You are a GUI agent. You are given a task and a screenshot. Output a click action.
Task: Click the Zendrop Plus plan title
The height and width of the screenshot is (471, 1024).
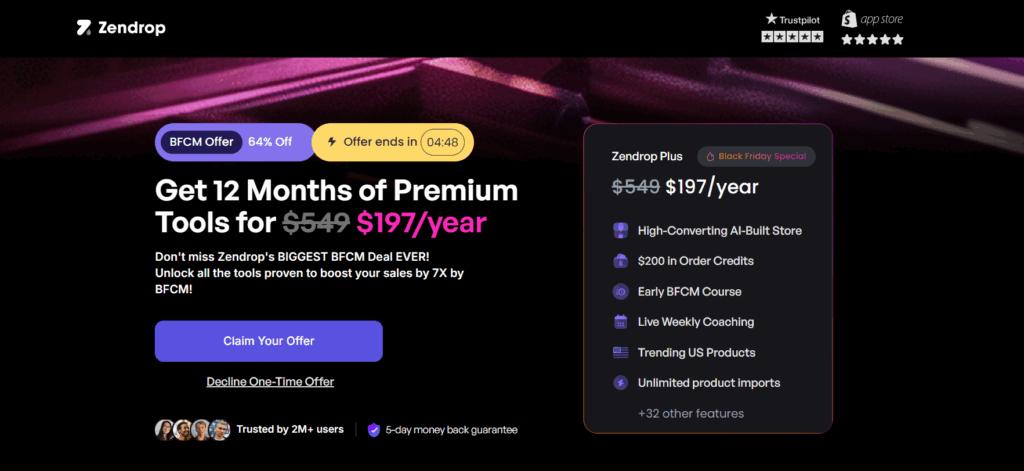click(647, 157)
